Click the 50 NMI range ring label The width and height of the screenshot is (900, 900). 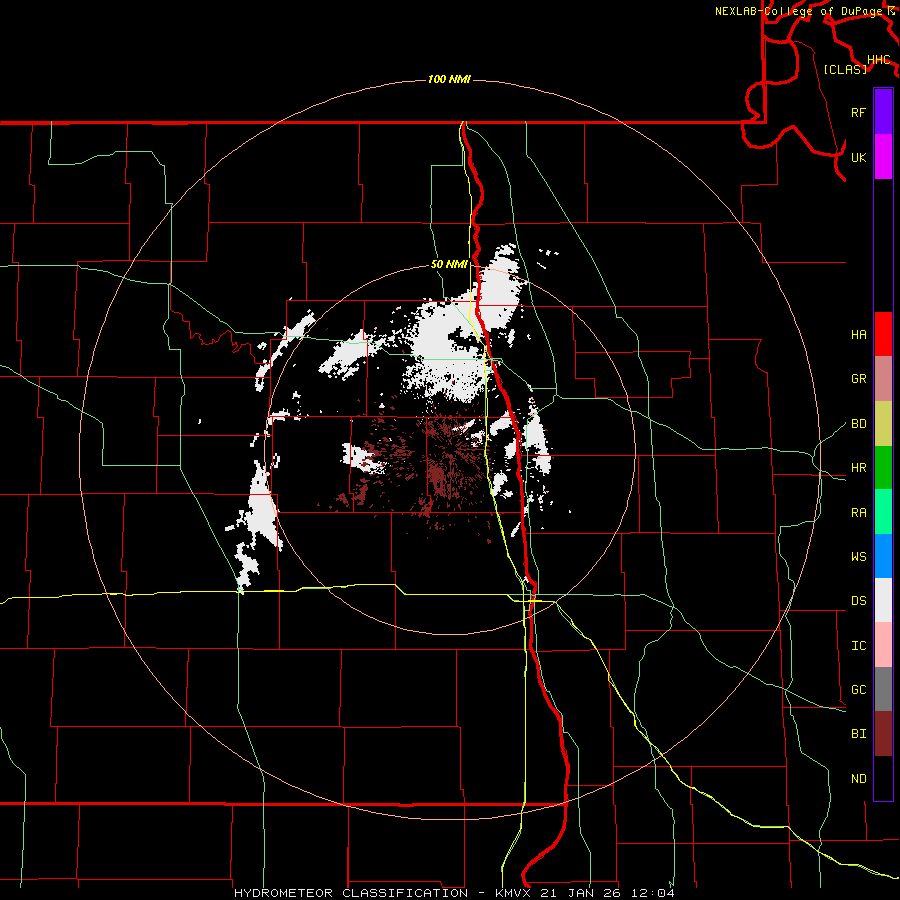point(449,265)
